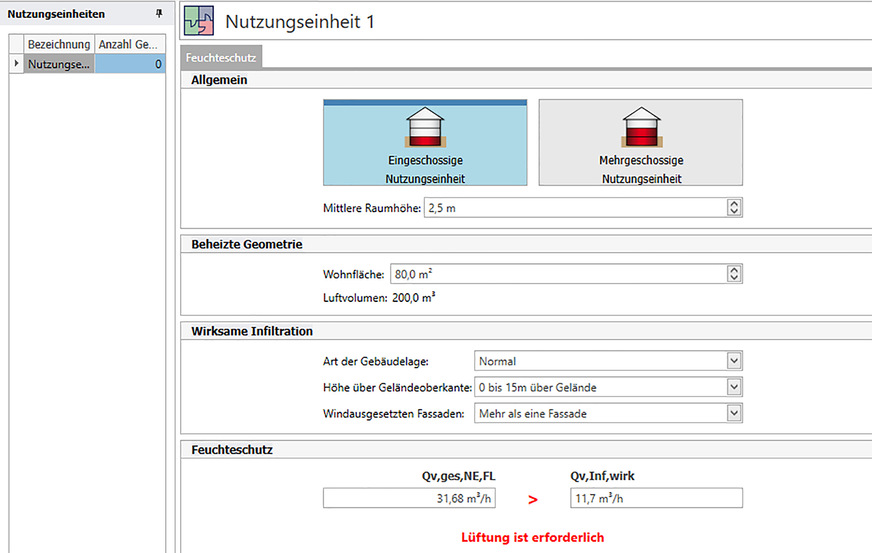
Task: Click the Nutzungseinheit puzzle icon in header
Action: 199,21
